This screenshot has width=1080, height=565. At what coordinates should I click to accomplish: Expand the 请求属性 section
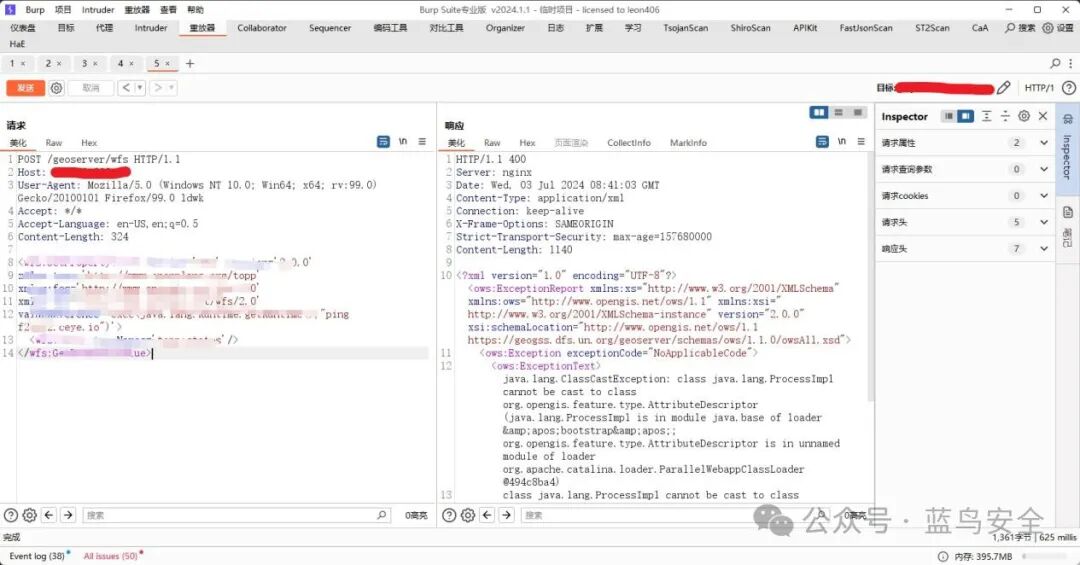pyautogui.click(x=965, y=143)
